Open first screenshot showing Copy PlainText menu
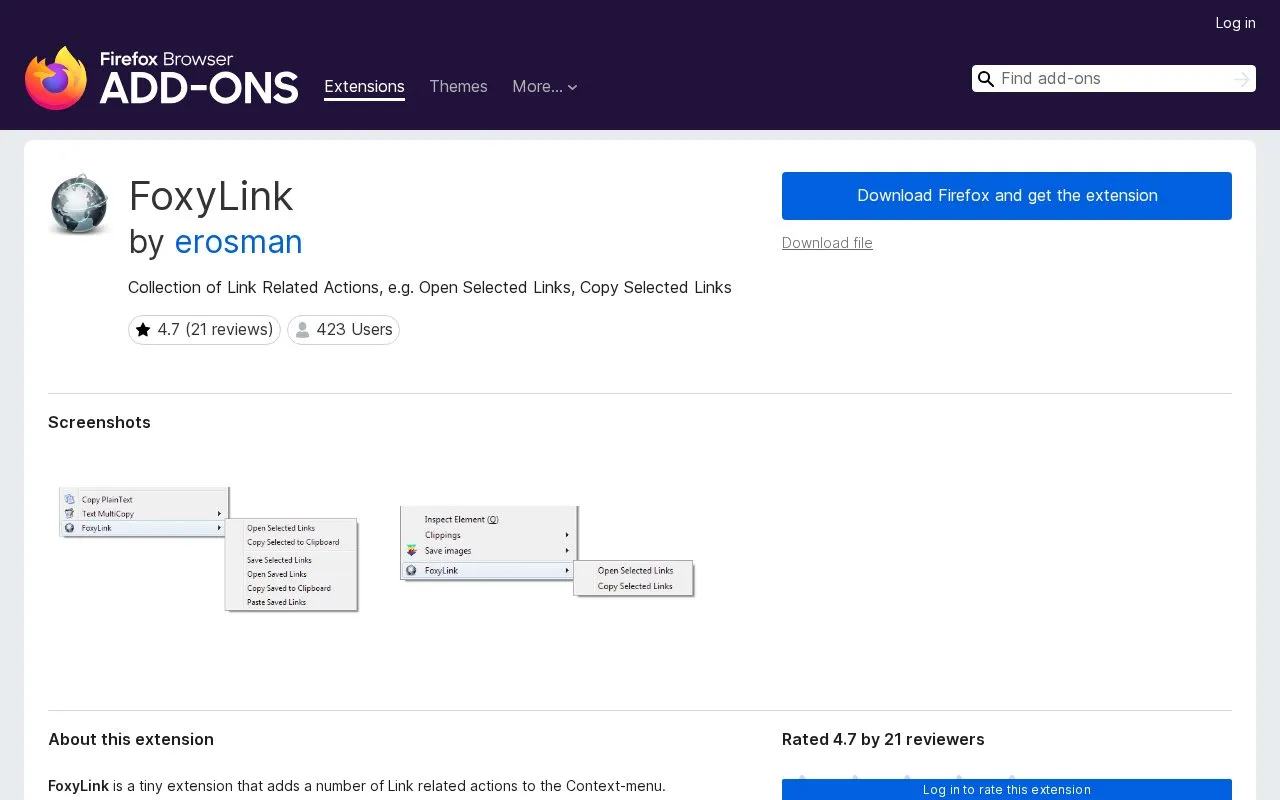Image resolution: width=1280 pixels, height=800 pixels. pyautogui.click(x=208, y=550)
